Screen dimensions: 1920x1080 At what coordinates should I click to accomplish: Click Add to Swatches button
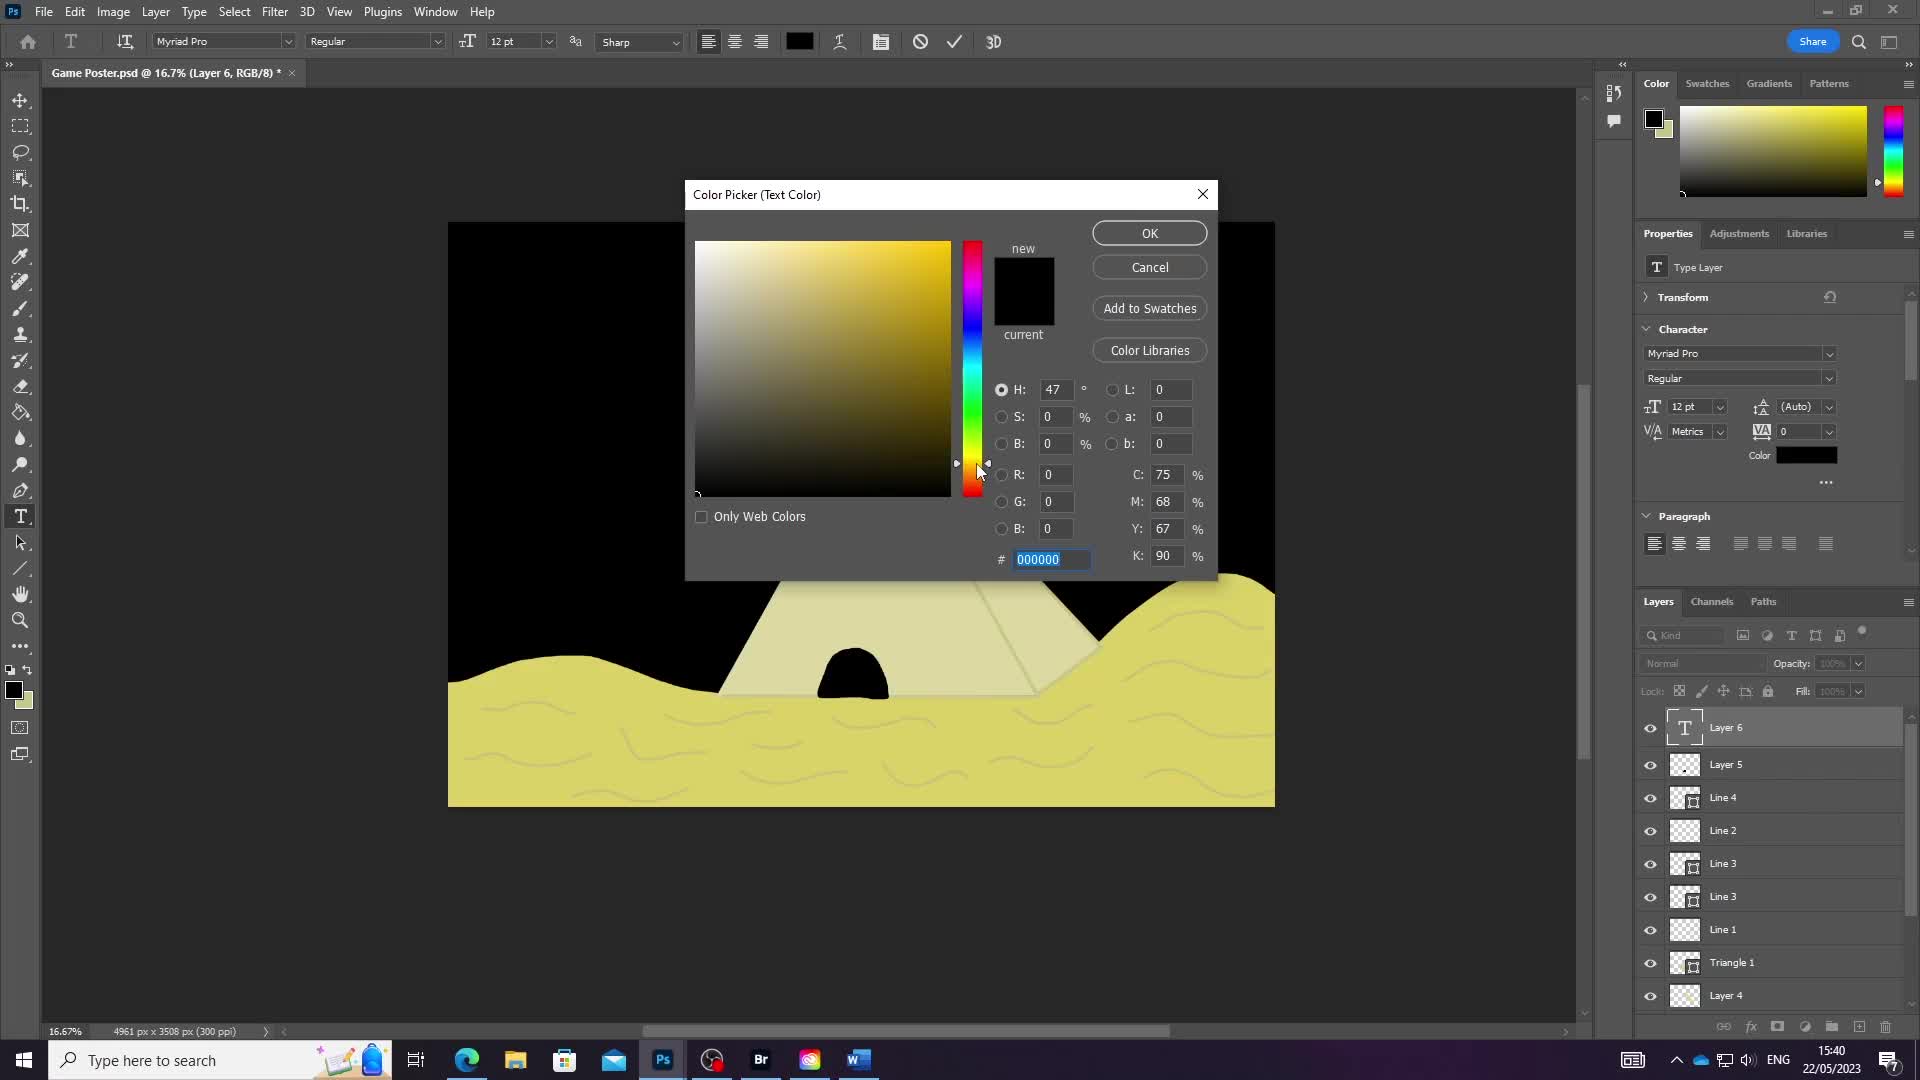click(x=1150, y=308)
